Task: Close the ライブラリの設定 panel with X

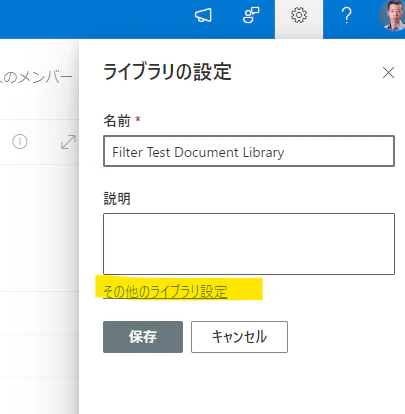Action: (x=388, y=73)
